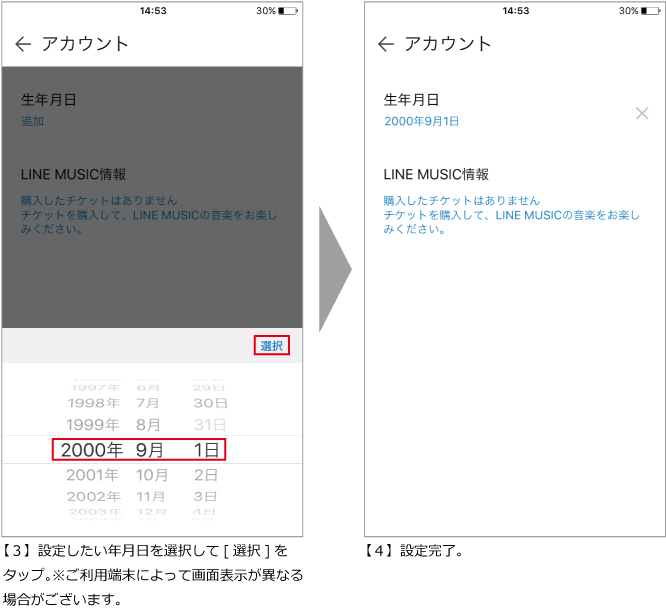This screenshot has width=666, height=610.
Task: Select 30日 in the day wheel
Action: pos(210,403)
